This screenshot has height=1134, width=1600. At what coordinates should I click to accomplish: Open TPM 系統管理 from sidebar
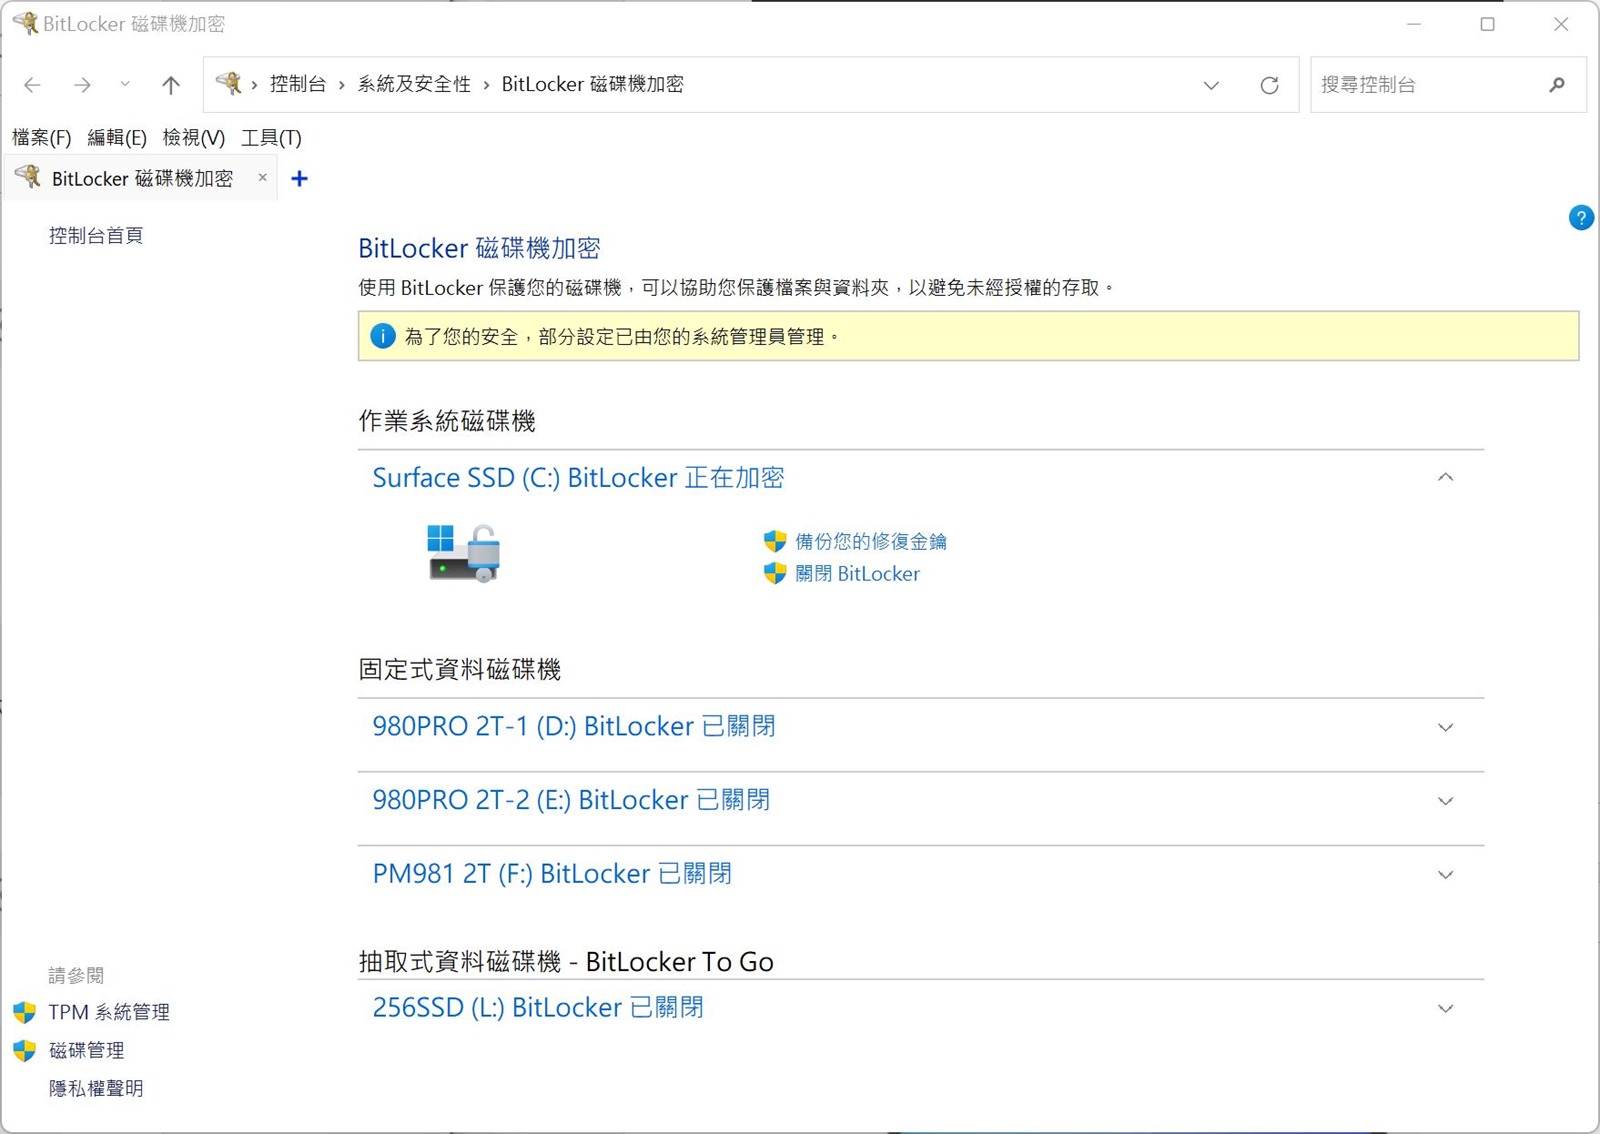pyautogui.click(x=109, y=1012)
